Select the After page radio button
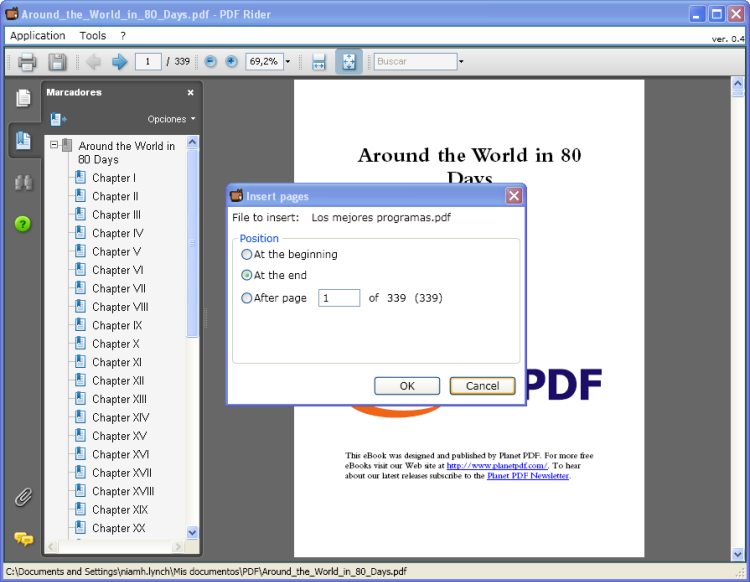 (x=246, y=298)
